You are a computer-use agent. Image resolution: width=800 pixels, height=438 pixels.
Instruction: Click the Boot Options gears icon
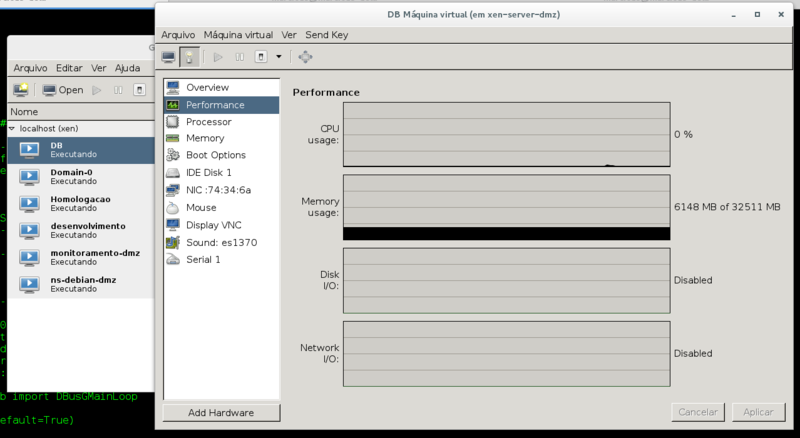(x=173, y=155)
